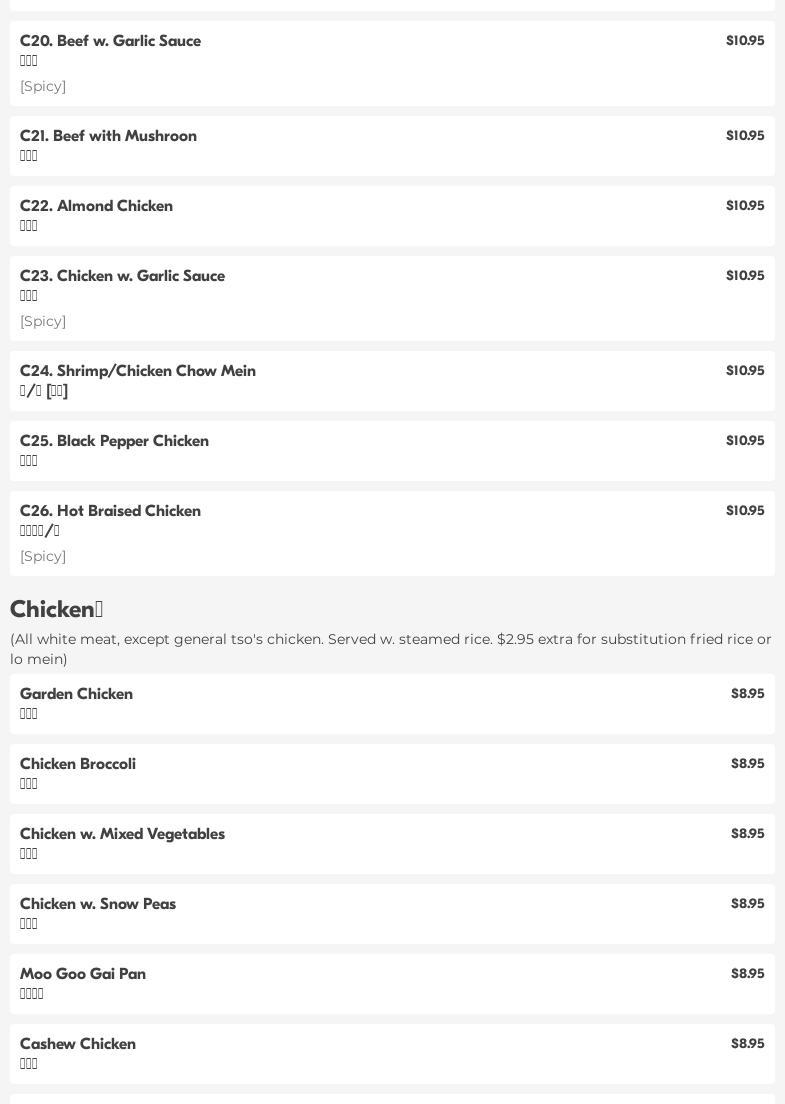Choose Chicken Broccoli

pyautogui.click(x=78, y=764)
